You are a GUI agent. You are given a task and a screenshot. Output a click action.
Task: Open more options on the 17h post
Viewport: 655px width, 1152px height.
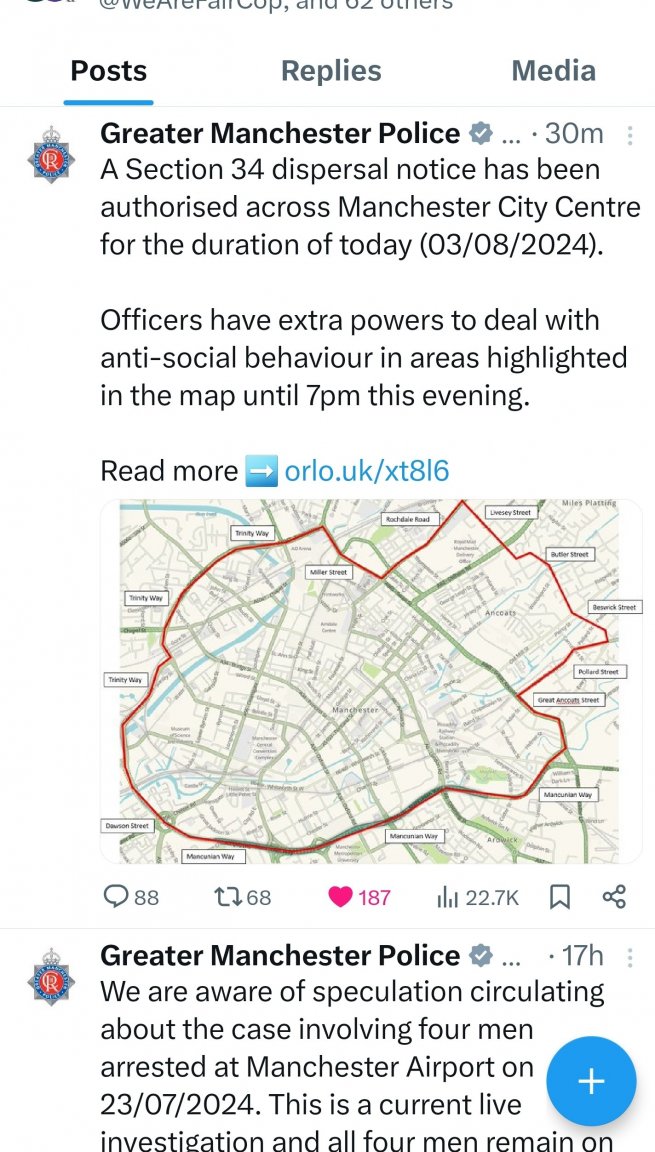pyautogui.click(x=630, y=957)
